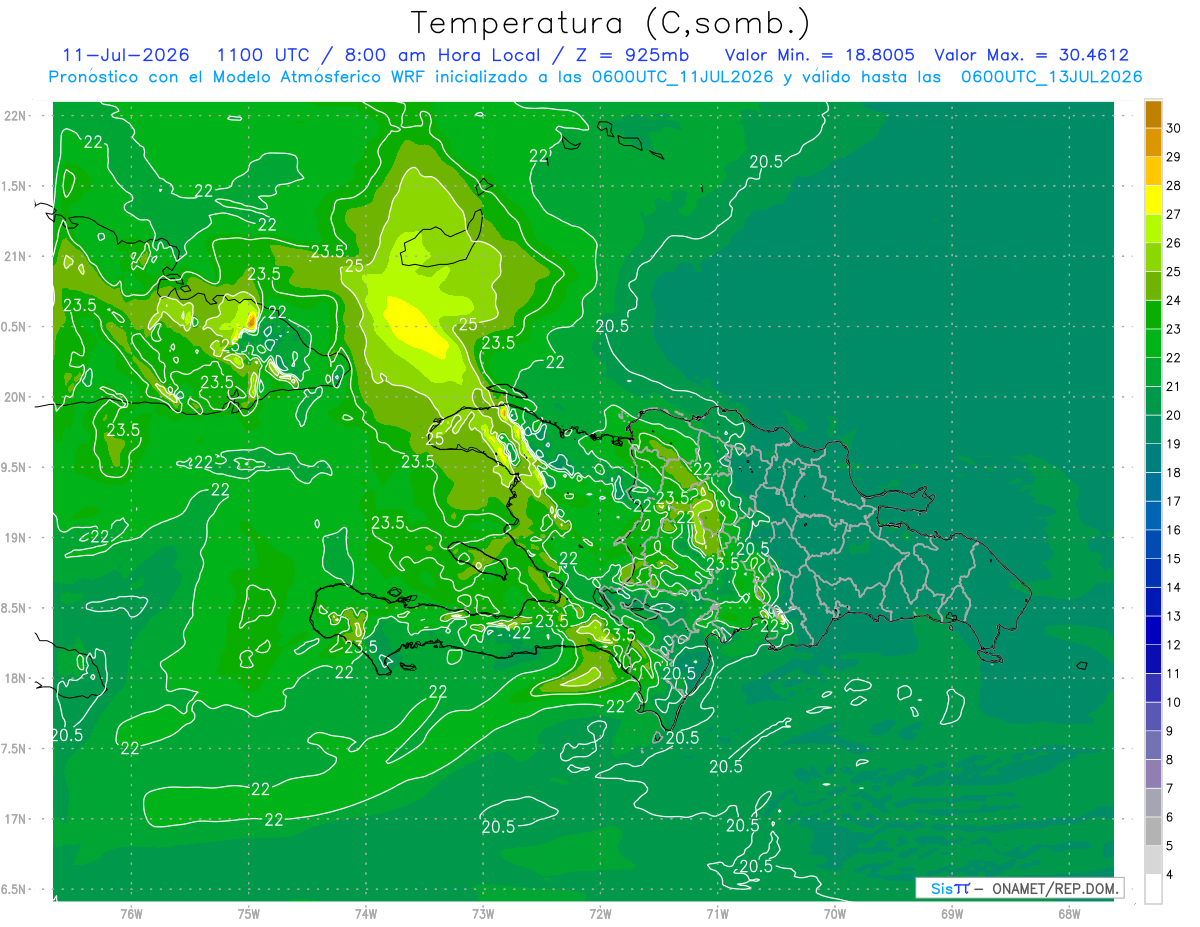Viewport: 1200px width, 927px height.
Task: Select the pressure level 'Z = 925mb'
Action: pyautogui.click(x=629, y=55)
